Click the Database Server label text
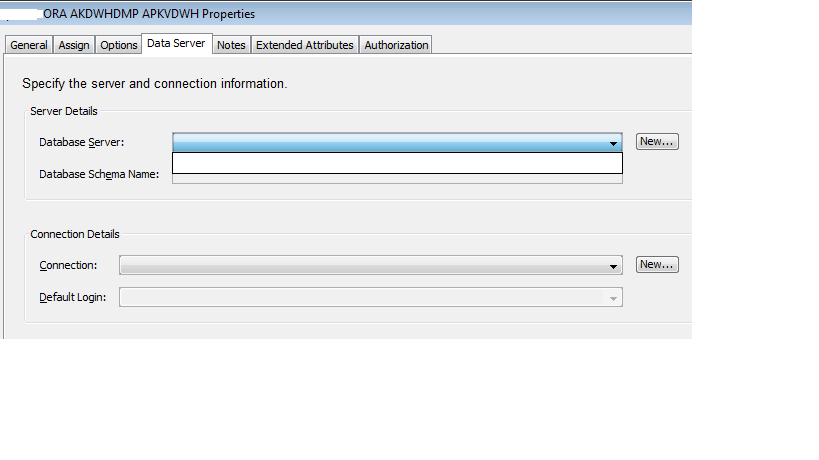 (81, 142)
